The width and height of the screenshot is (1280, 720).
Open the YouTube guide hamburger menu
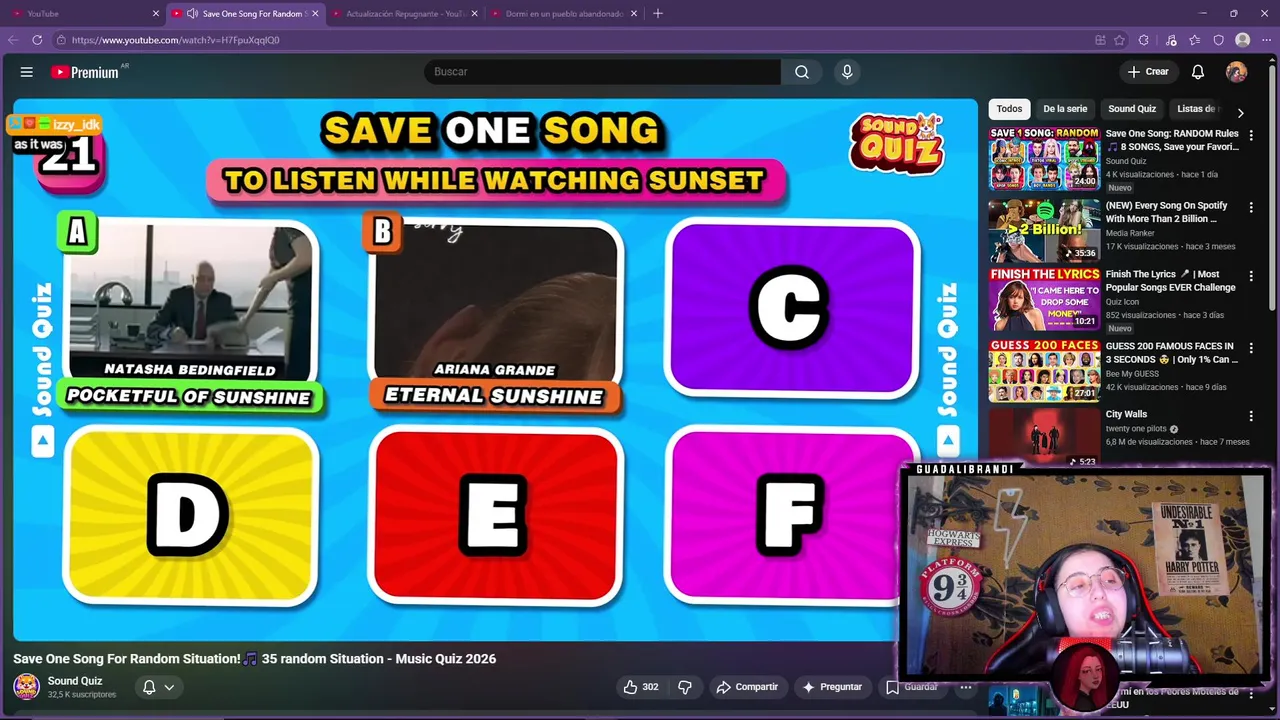[27, 72]
